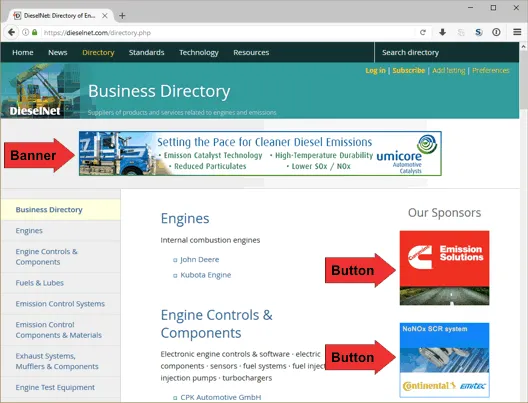528x403 pixels.
Task: Click the DieselNet tab favicon
Action: click(x=17, y=16)
